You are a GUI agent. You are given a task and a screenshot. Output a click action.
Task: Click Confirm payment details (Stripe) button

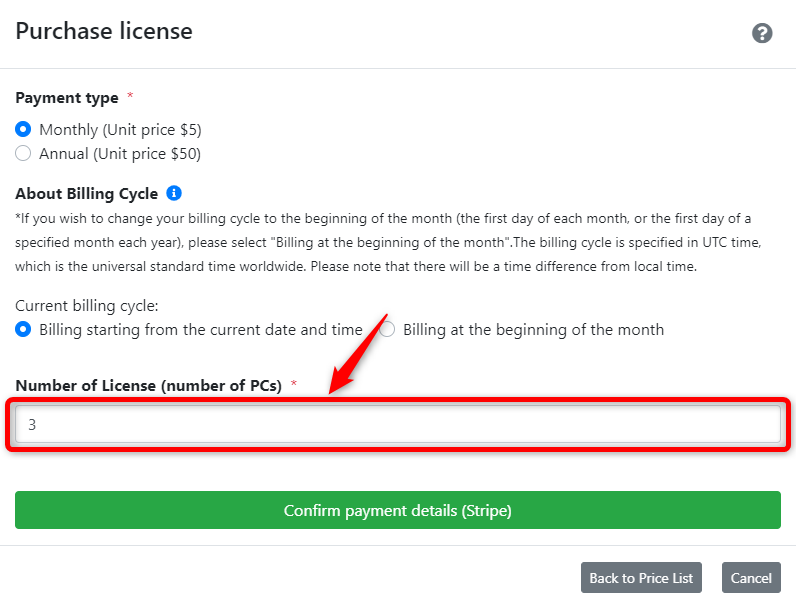tap(398, 510)
